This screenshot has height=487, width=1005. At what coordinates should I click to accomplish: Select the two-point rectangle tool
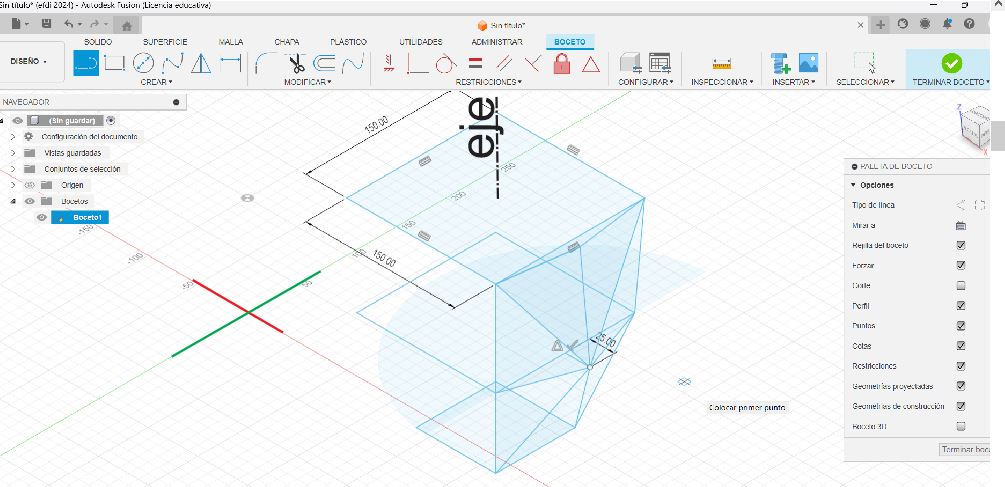[x=114, y=63]
